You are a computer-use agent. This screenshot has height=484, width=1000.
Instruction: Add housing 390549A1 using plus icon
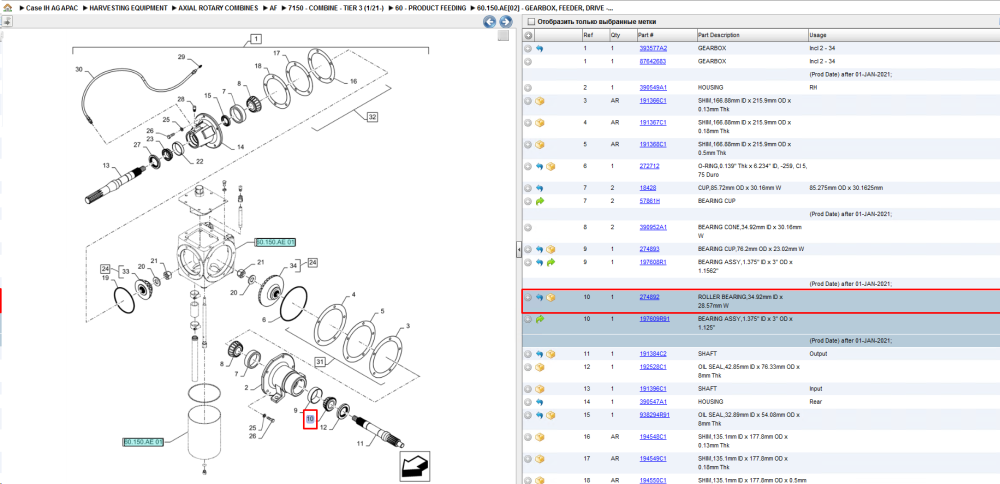point(528,87)
